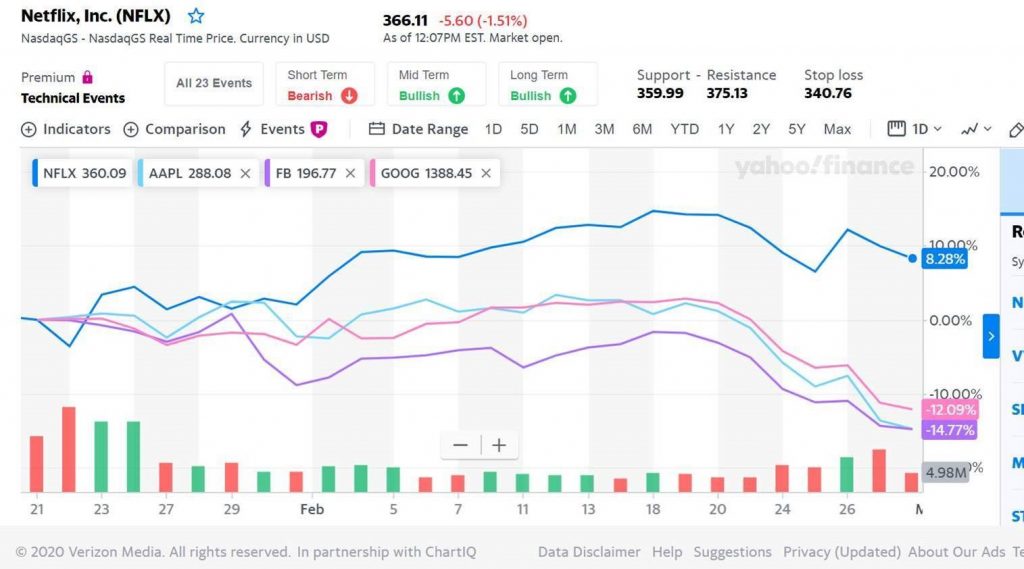Click the Events lightning bolt icon
1024x569 pixels.
tap(246, 129)
